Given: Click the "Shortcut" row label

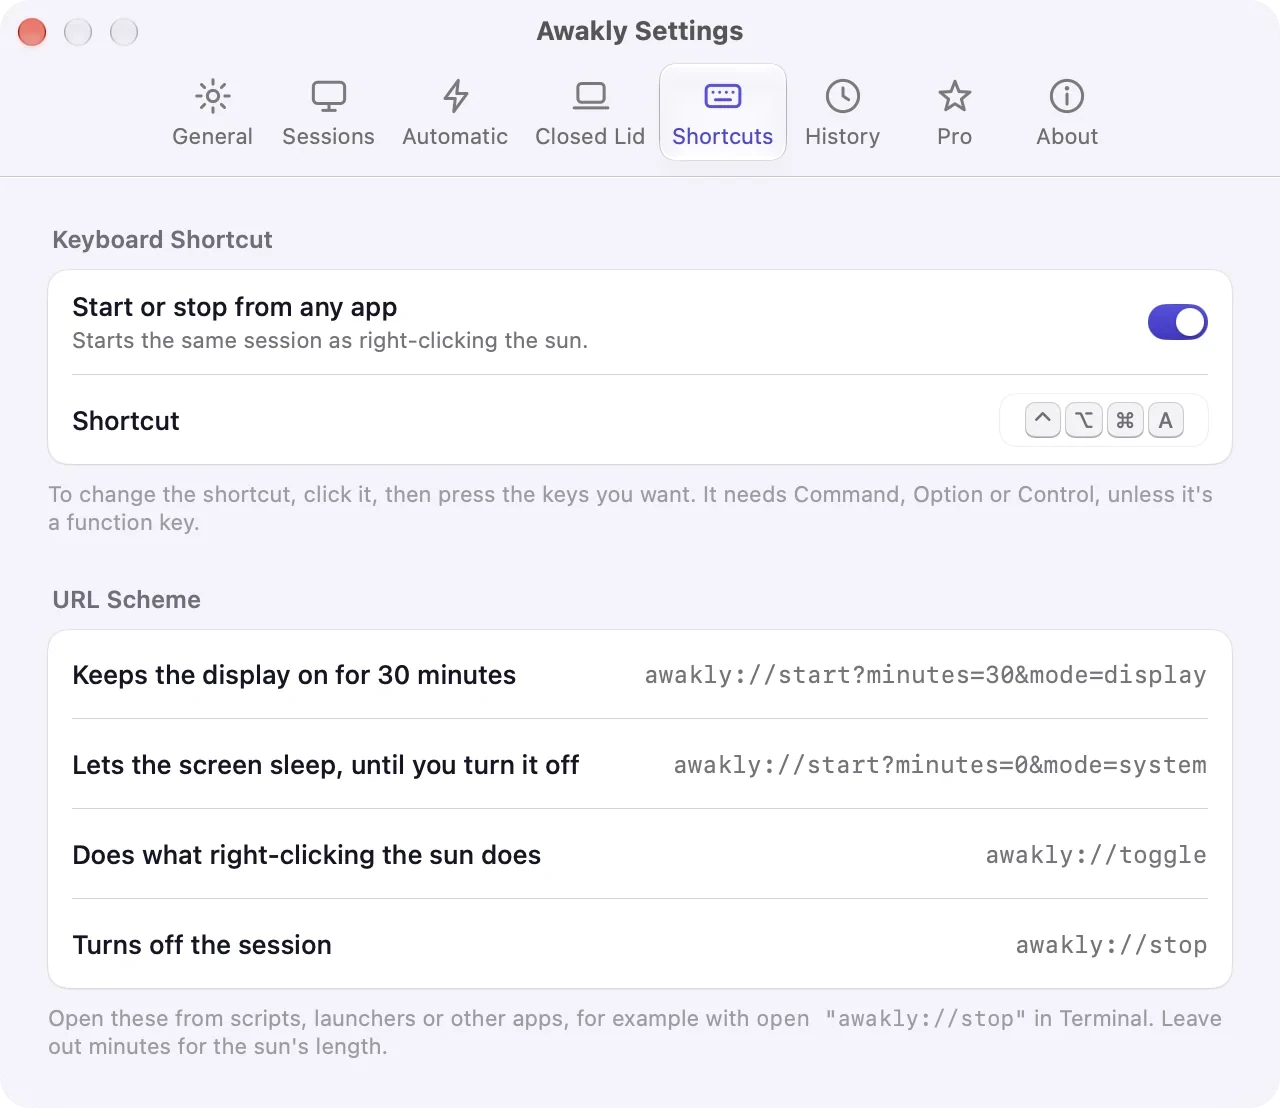Looking at the screenshot, I should coord(126,421).
